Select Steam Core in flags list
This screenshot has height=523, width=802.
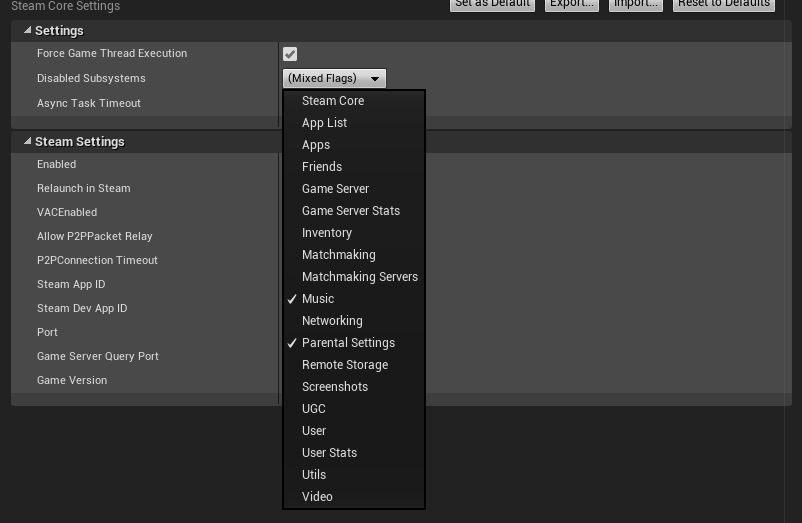coord(333,101)
